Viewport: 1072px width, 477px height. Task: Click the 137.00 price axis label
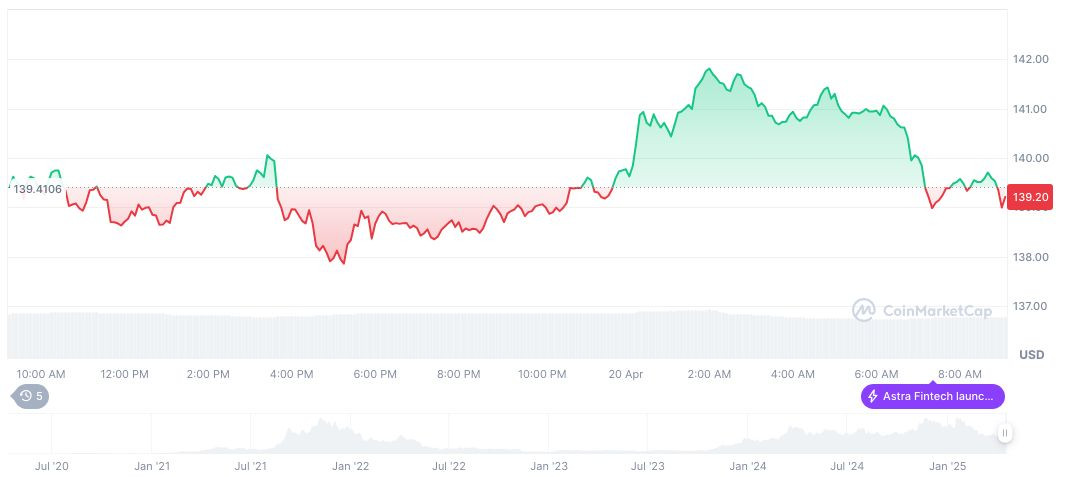1031,306
